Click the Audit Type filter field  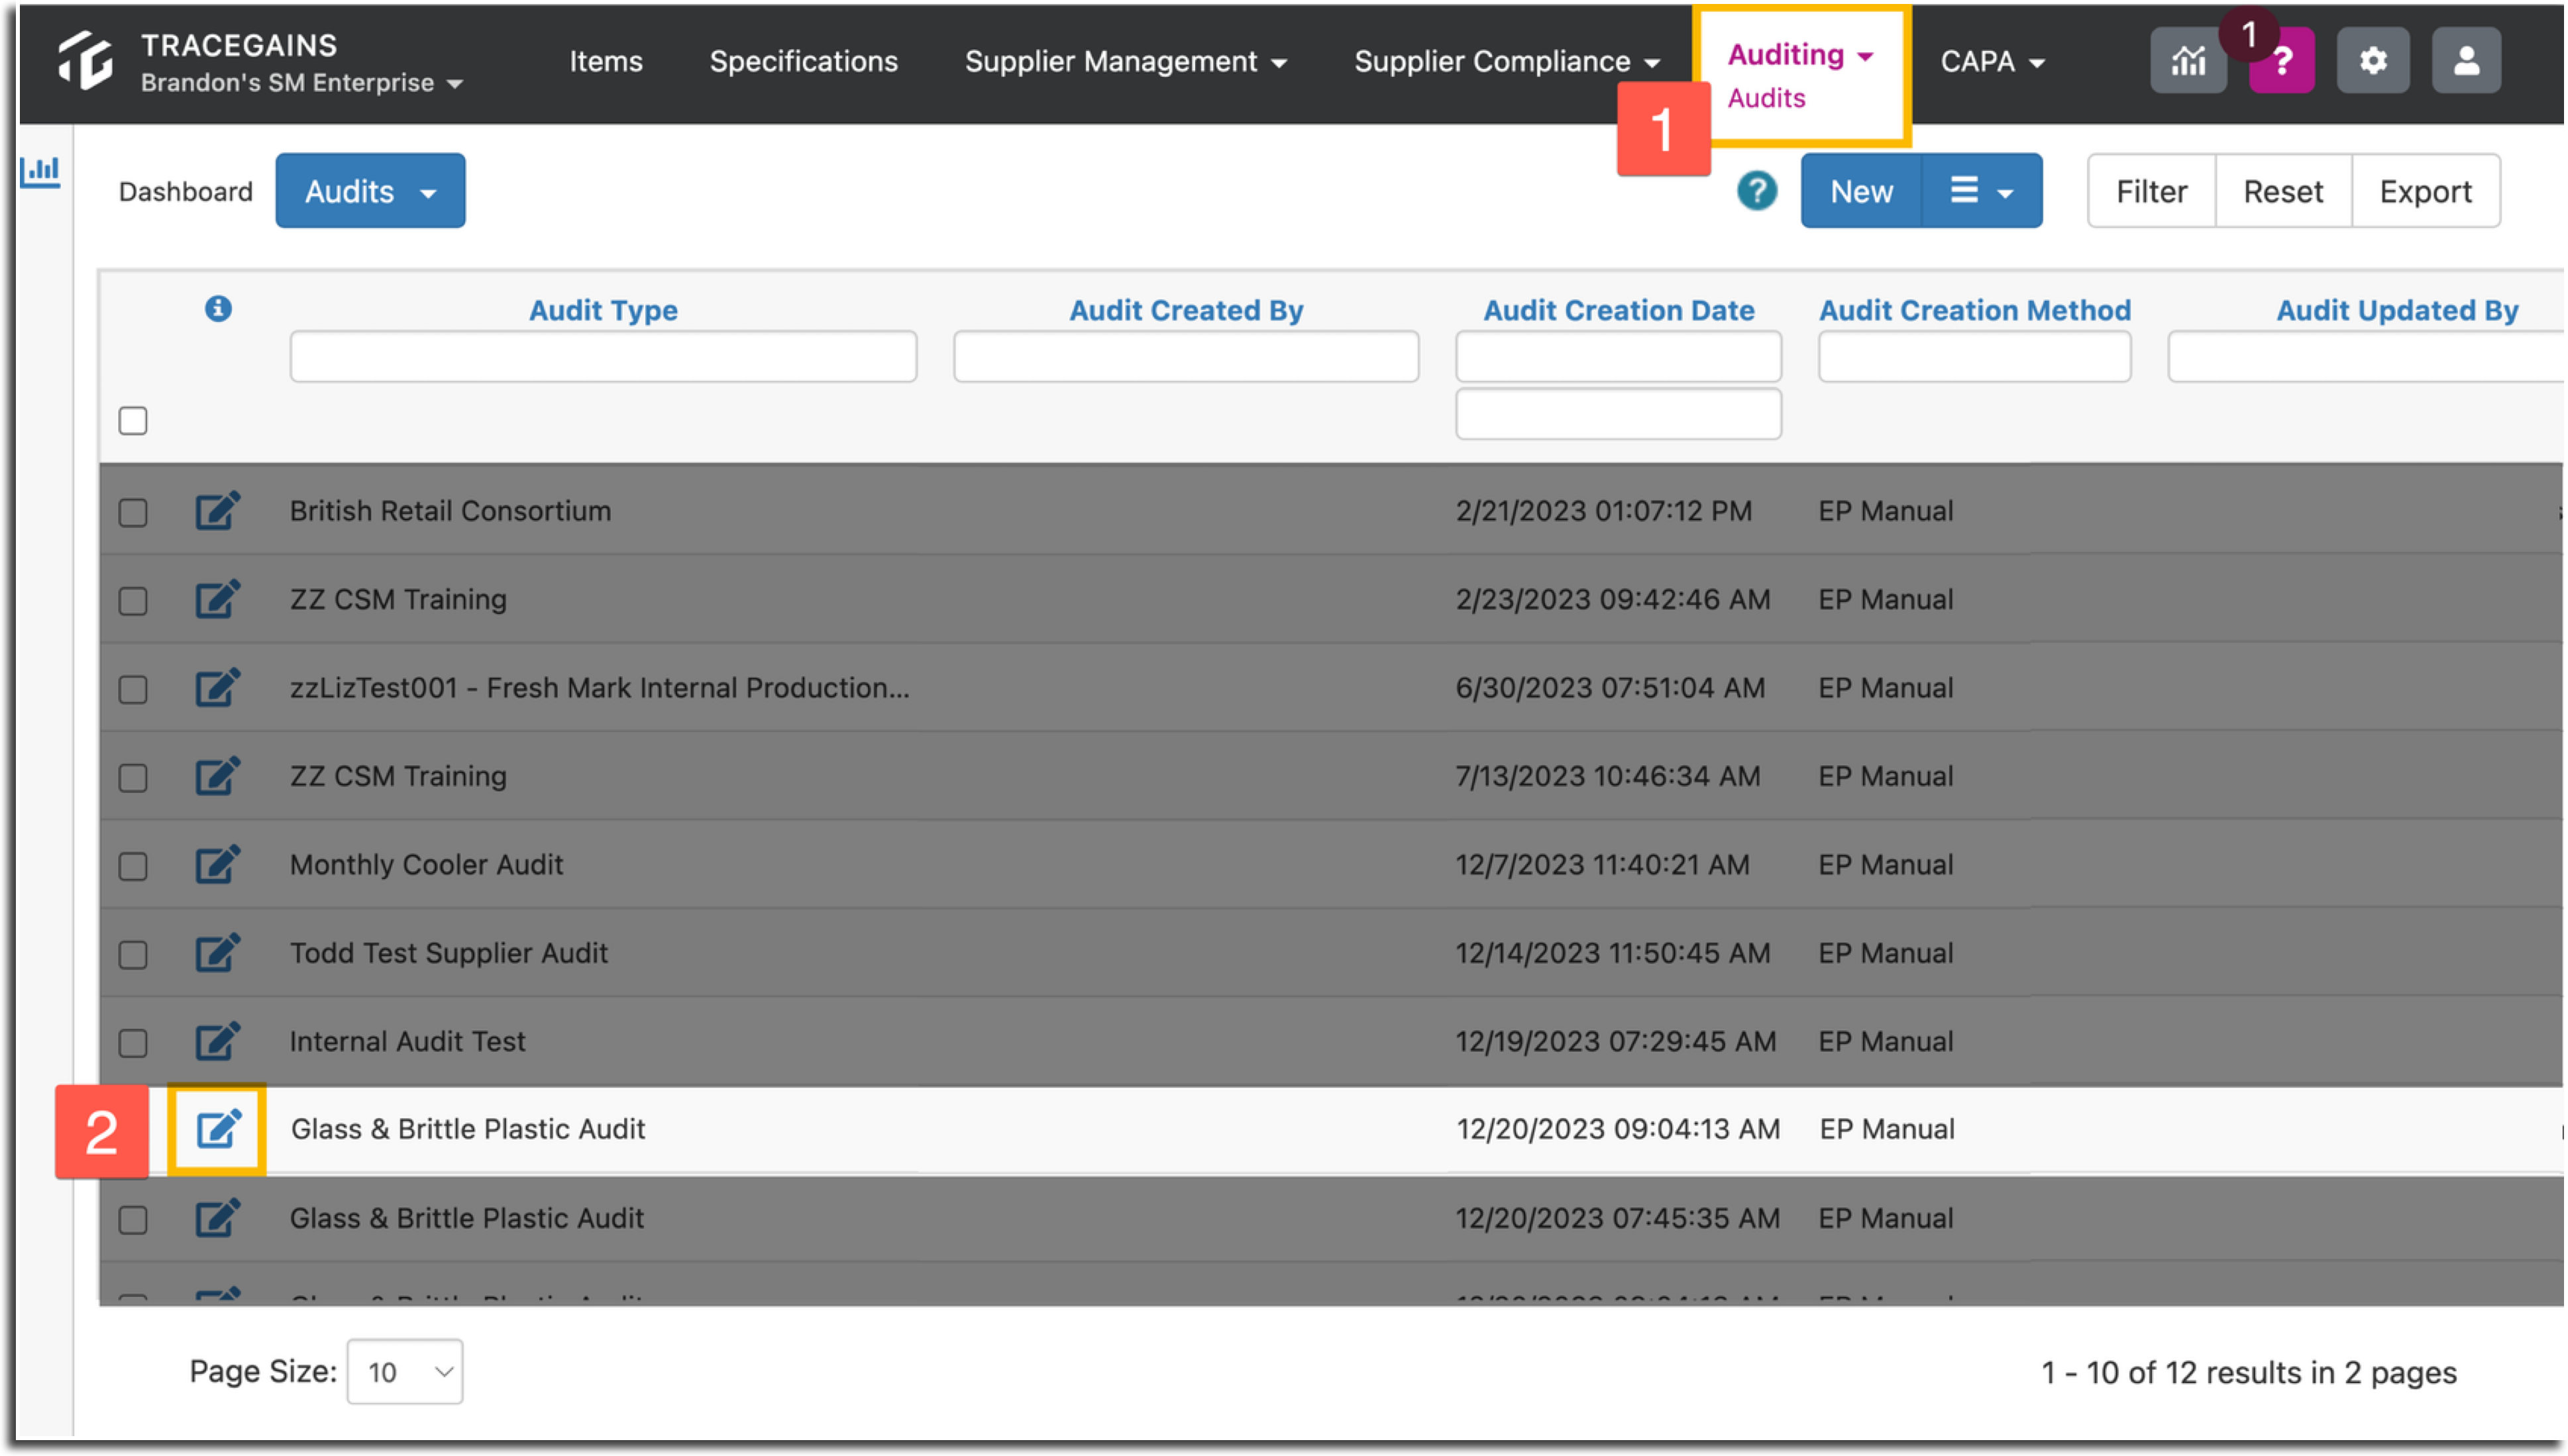(603, 357)
